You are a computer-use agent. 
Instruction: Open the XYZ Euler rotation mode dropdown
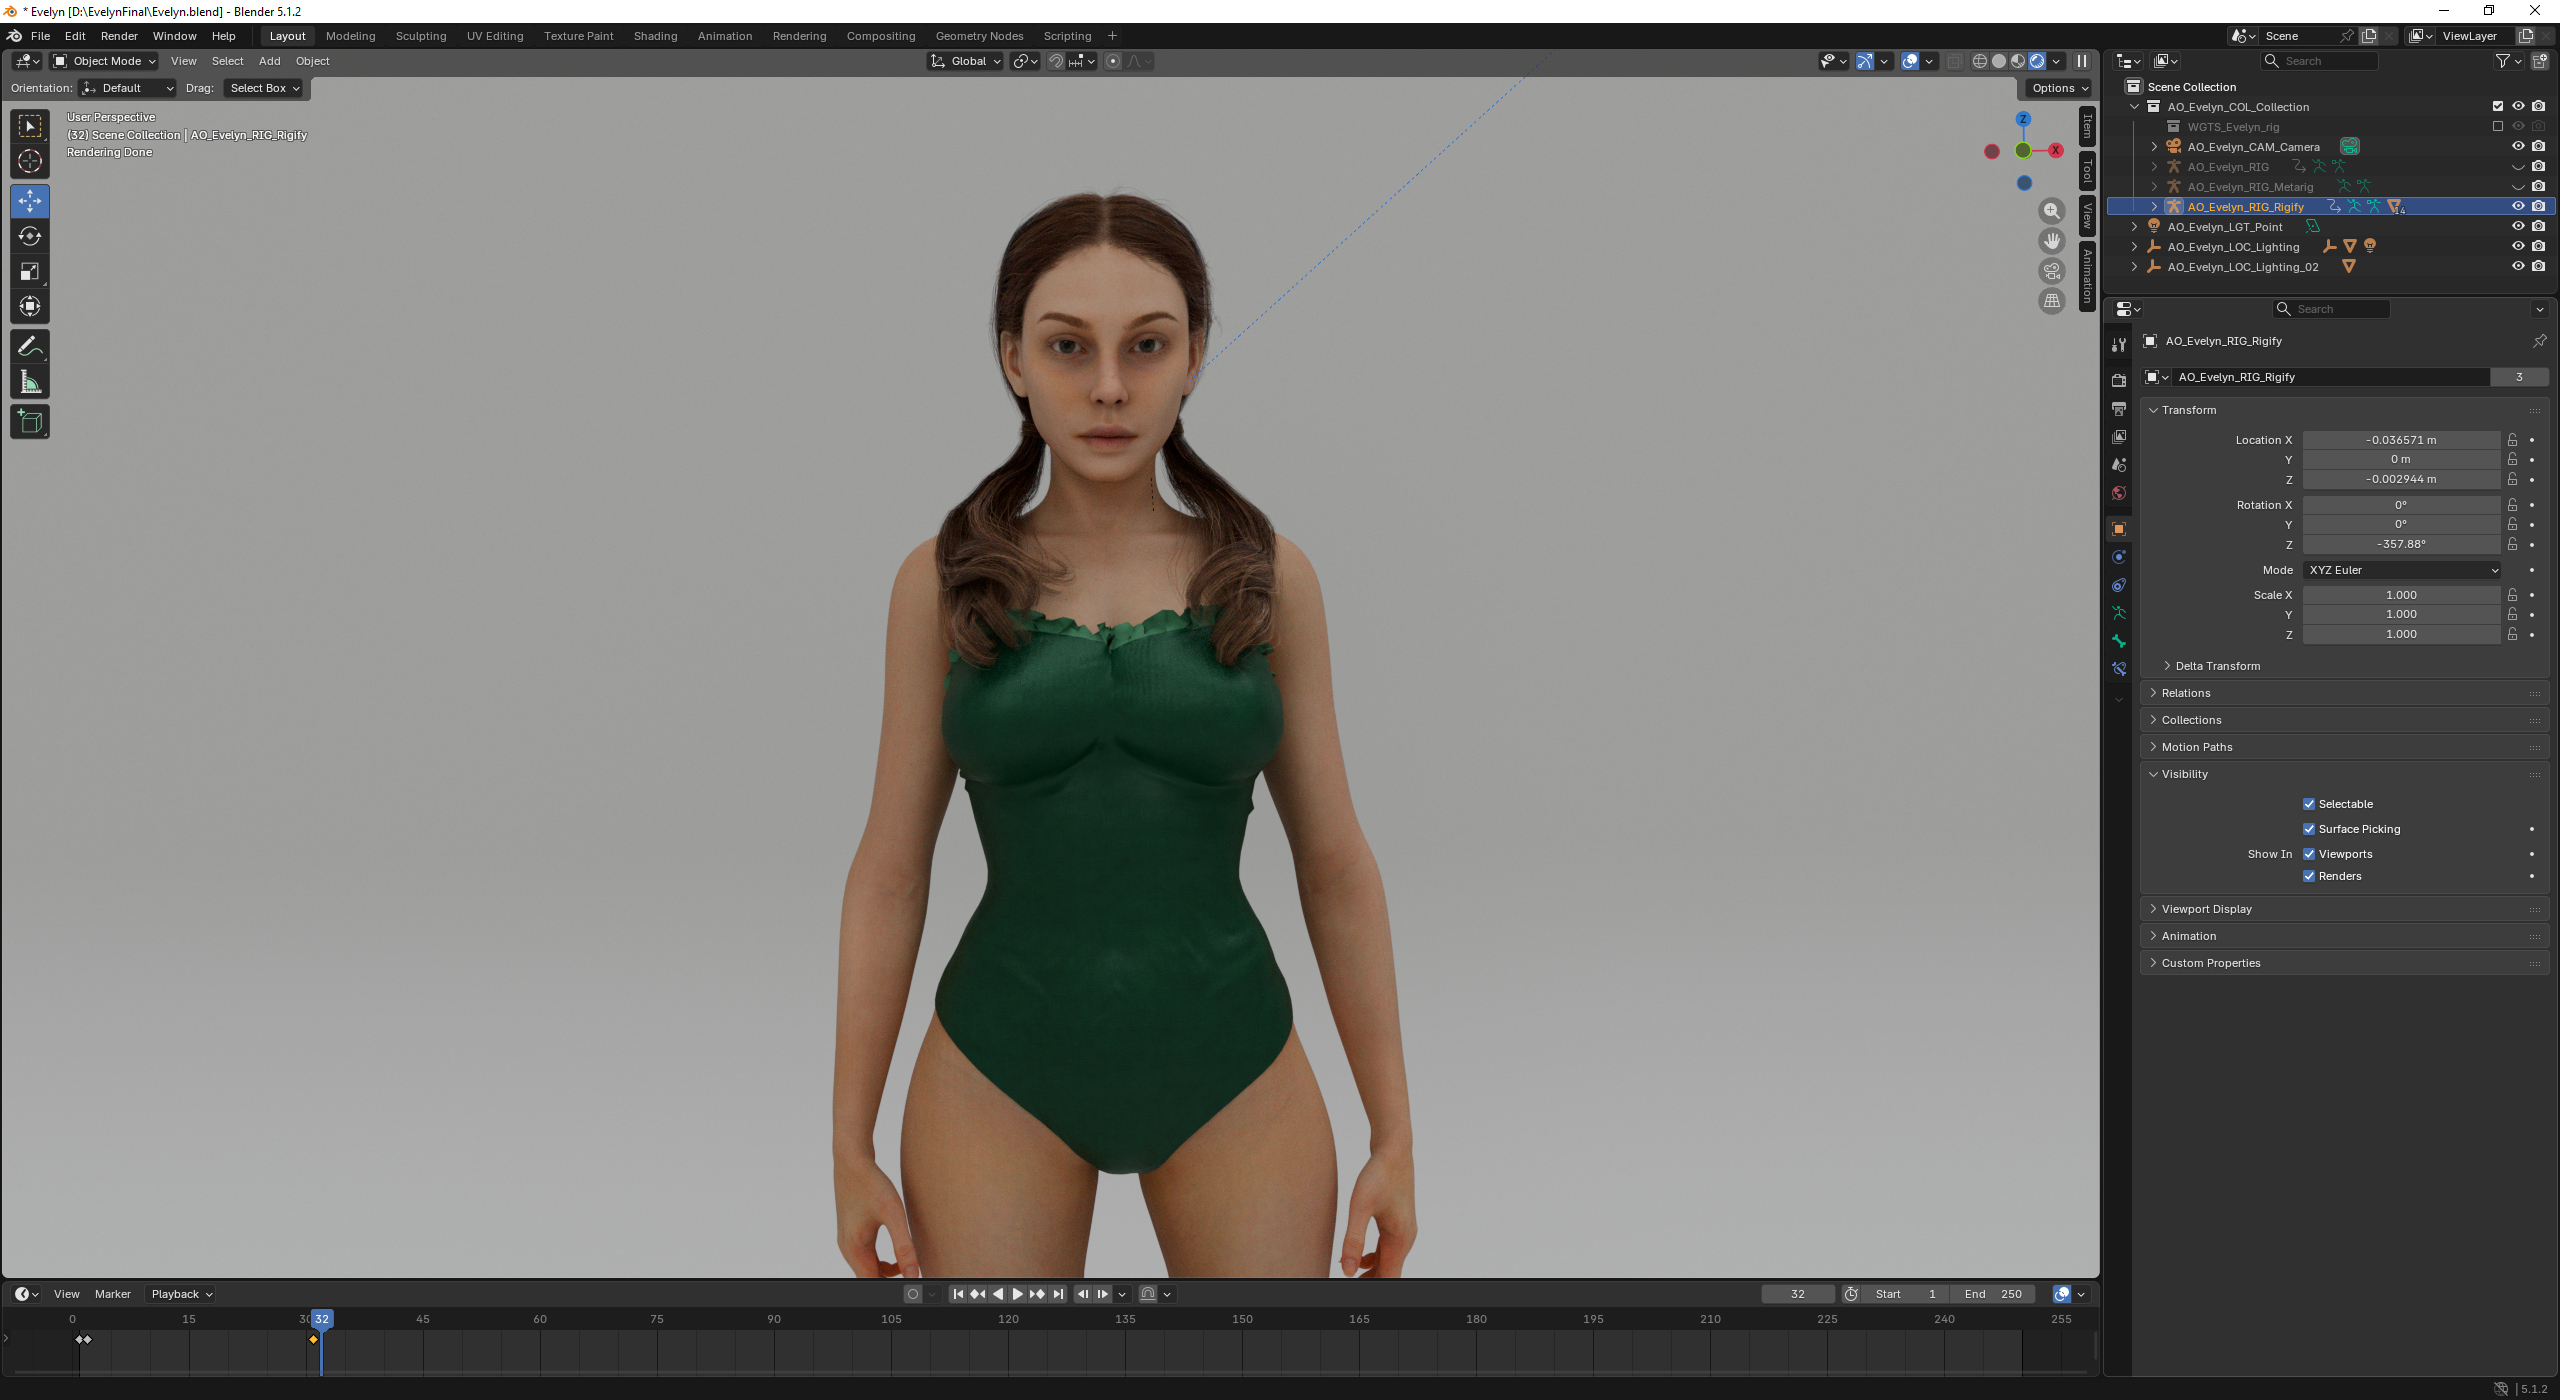(2402, 570)
